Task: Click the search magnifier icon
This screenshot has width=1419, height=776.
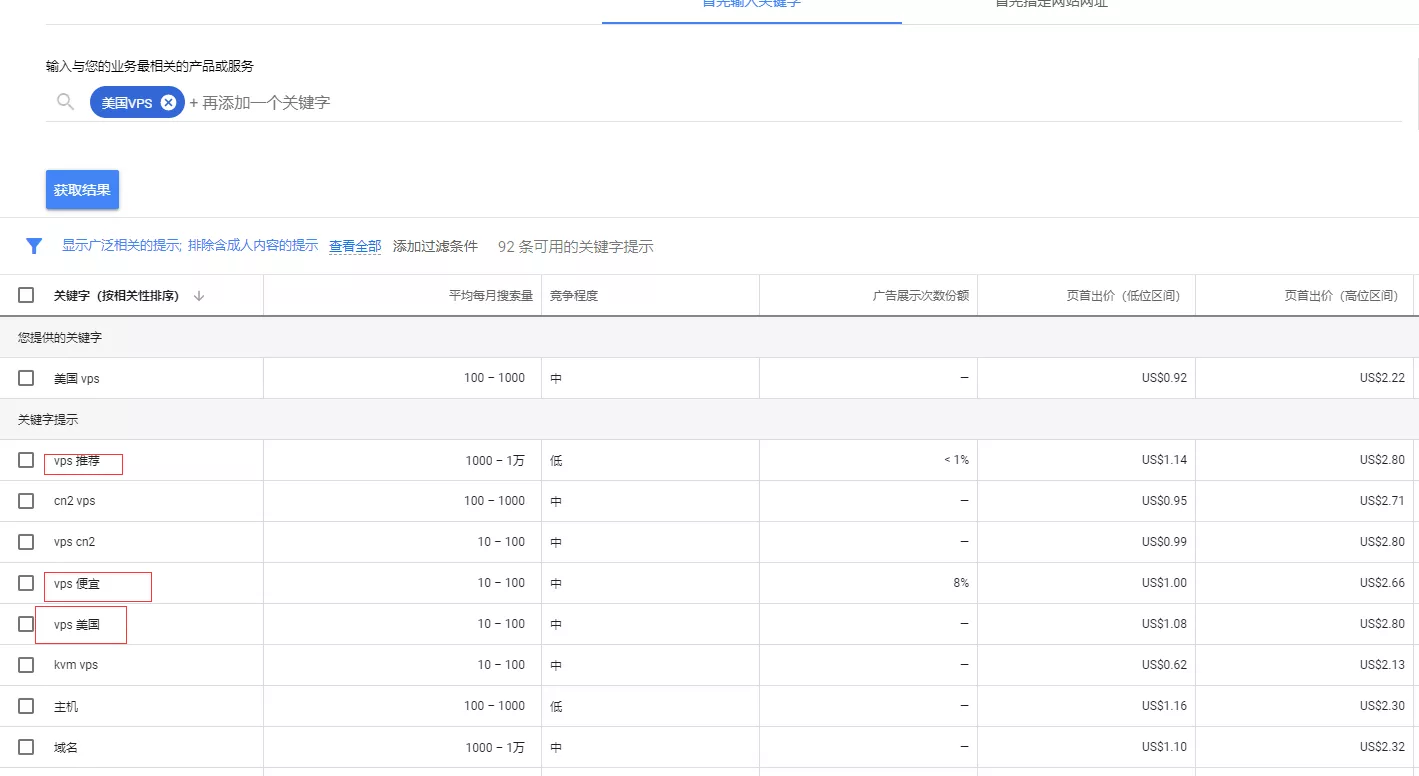Action: coord(66,102)
